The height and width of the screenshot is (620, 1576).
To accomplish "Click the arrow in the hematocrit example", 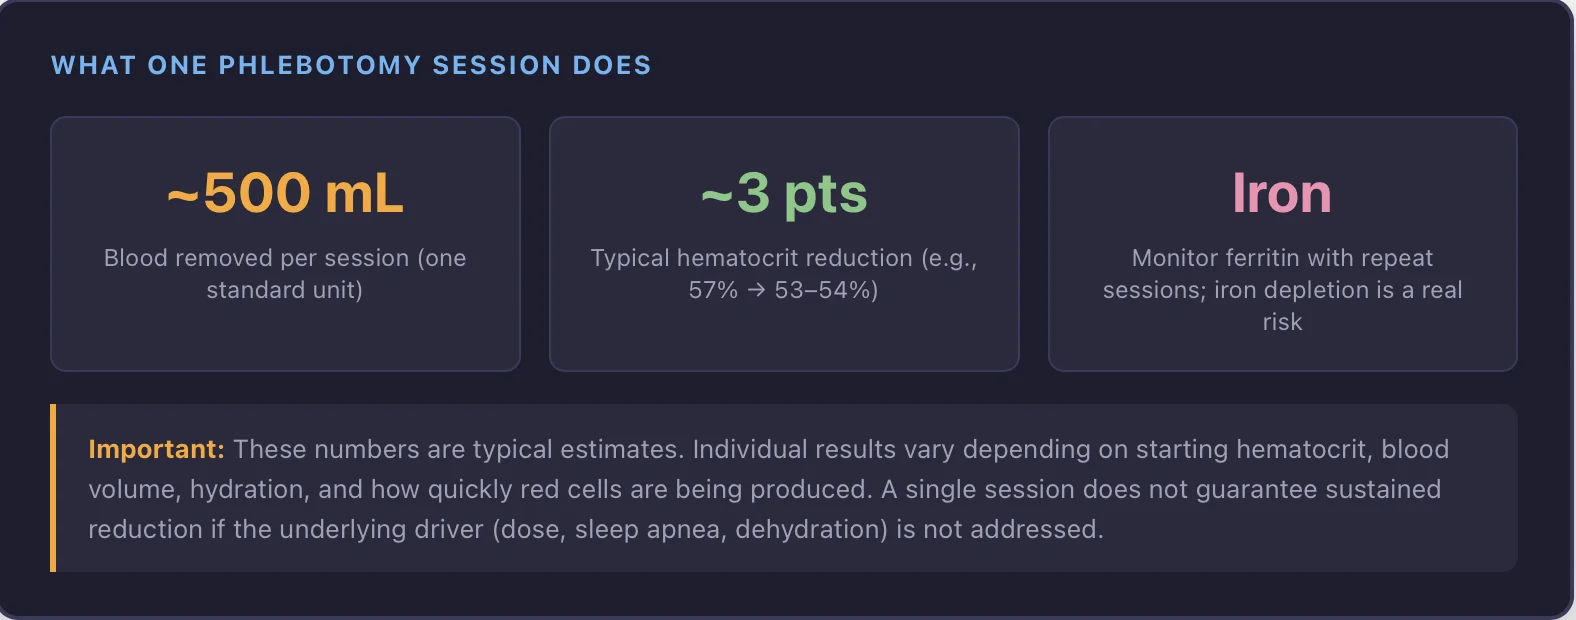I will pos(756,291).
